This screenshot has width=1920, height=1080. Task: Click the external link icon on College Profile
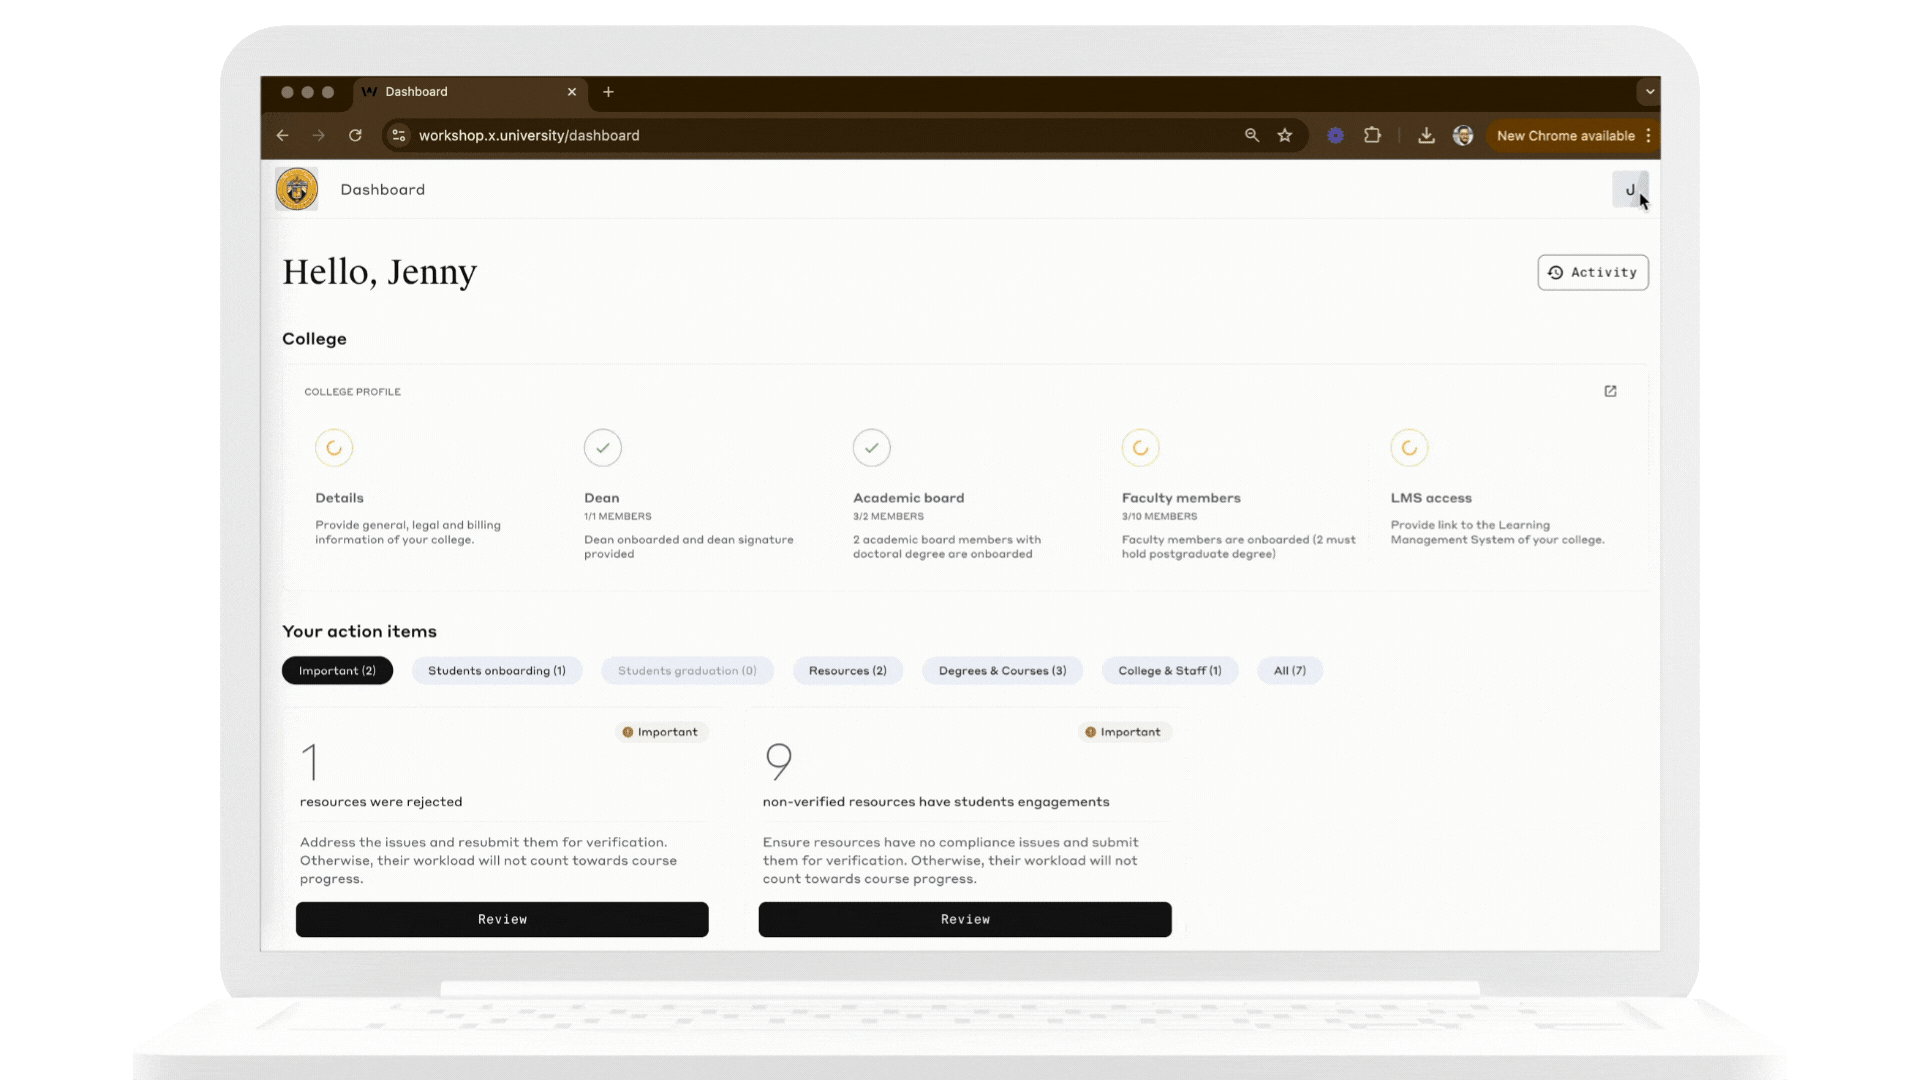pyautogui.click(x=1610, y=391)
